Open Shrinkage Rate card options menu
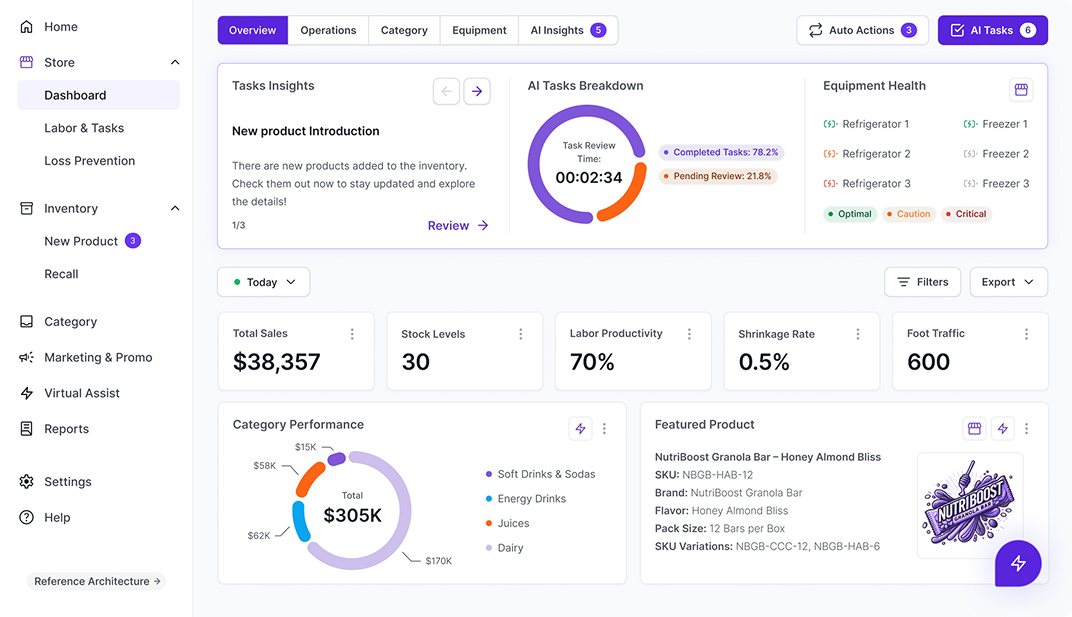This screenshot has width=1072, height=617. pos(857,334)
